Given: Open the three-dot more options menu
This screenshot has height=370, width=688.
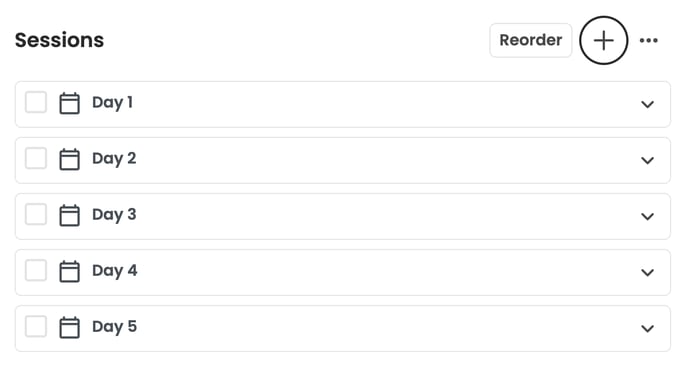Looking at the screenshot, I should pos(648,40).
